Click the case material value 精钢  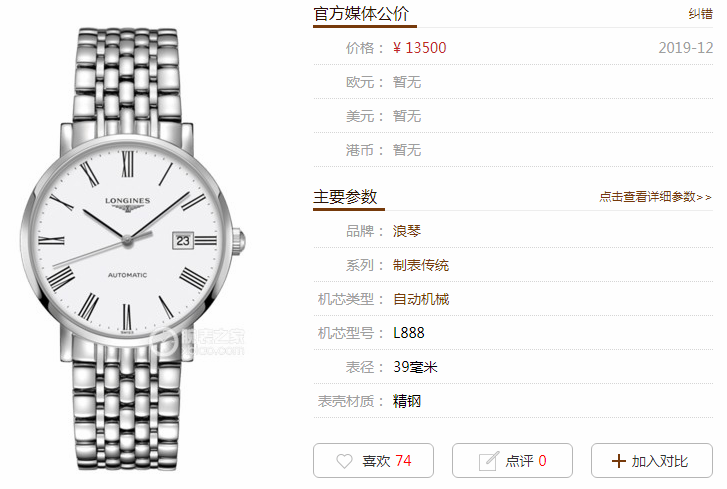[x=407, y=401]
